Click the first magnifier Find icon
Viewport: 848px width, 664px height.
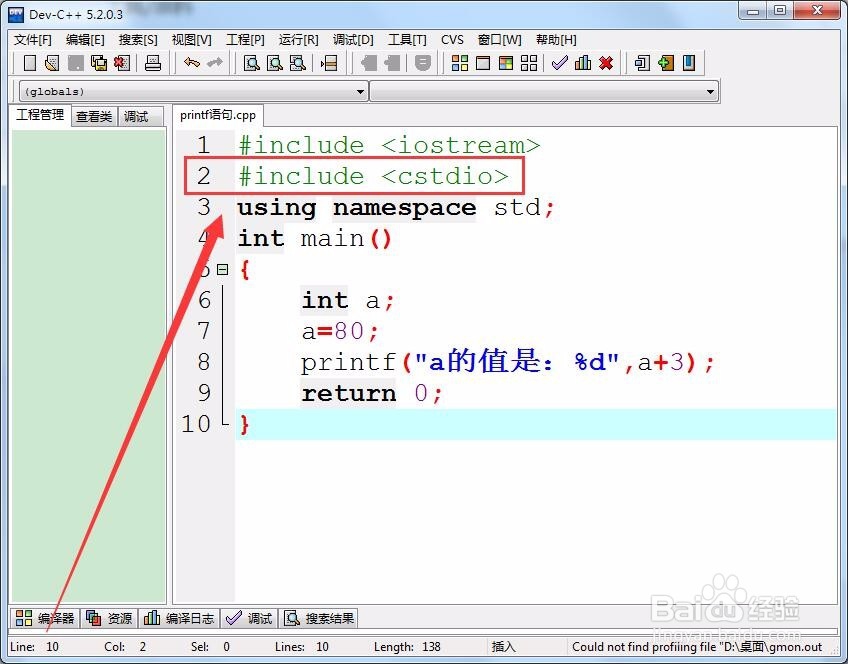(251, 63)
